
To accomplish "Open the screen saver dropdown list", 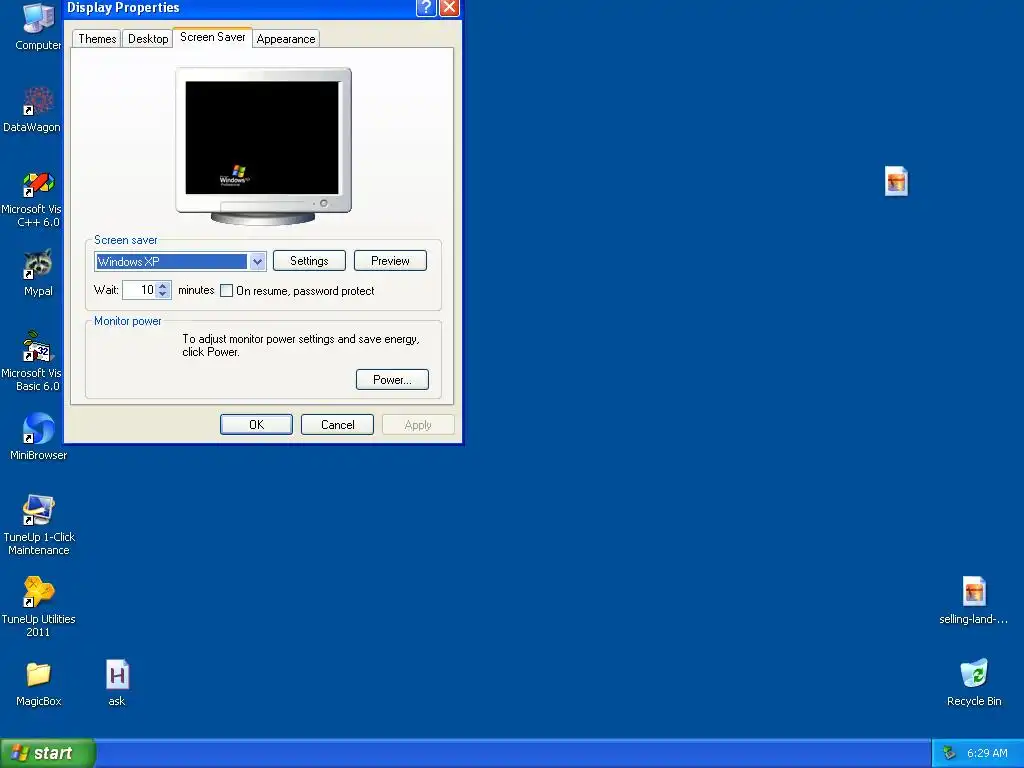I will (x=257, y=262).
